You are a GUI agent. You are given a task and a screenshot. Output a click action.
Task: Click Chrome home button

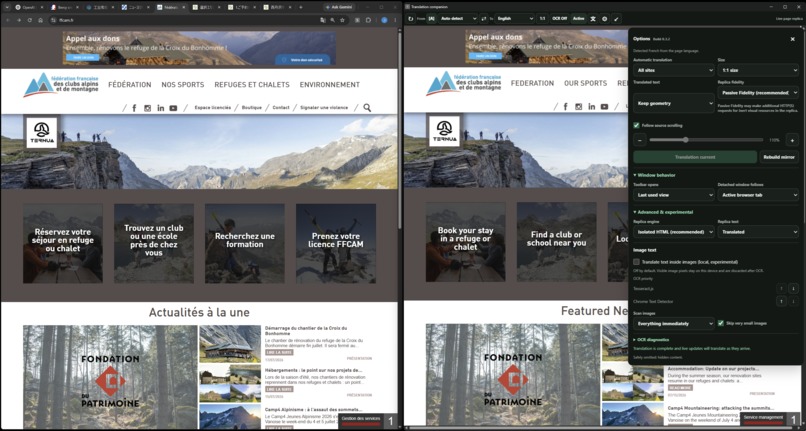[40, 20]
